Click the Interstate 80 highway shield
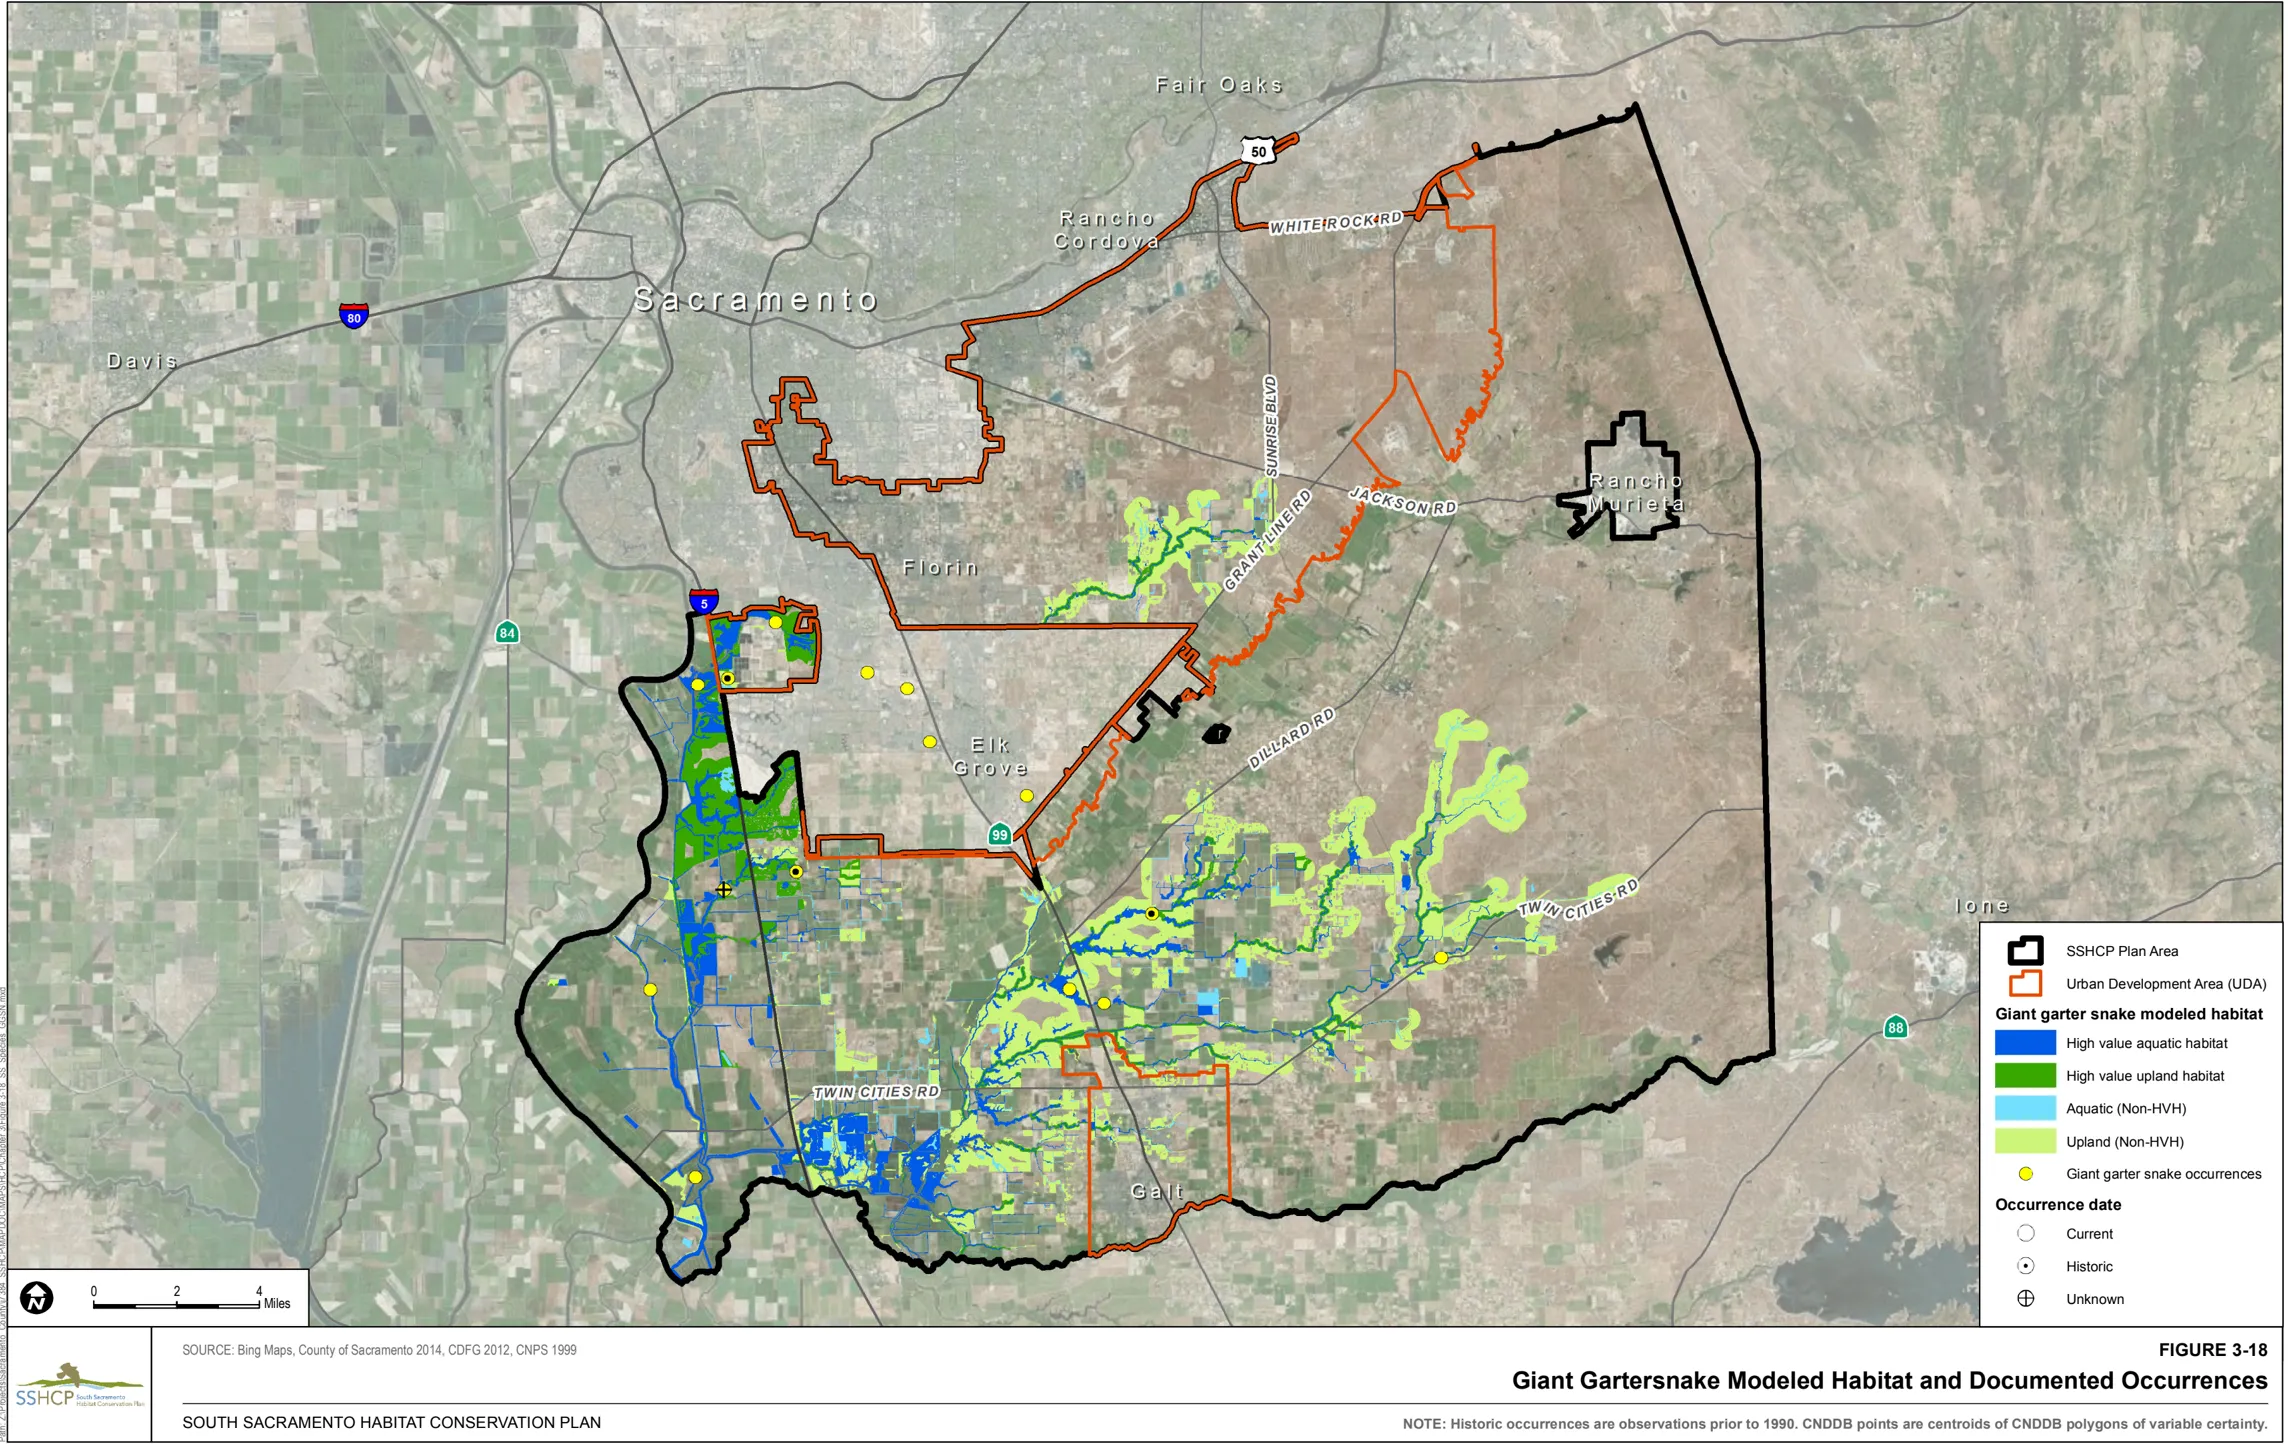2288x1444 pixels. [x=353, y=316]
